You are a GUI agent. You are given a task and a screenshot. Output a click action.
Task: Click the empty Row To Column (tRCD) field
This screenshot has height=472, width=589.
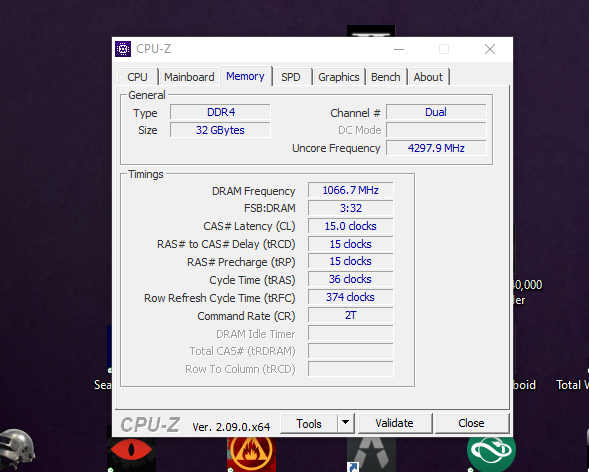click(351, 369)
